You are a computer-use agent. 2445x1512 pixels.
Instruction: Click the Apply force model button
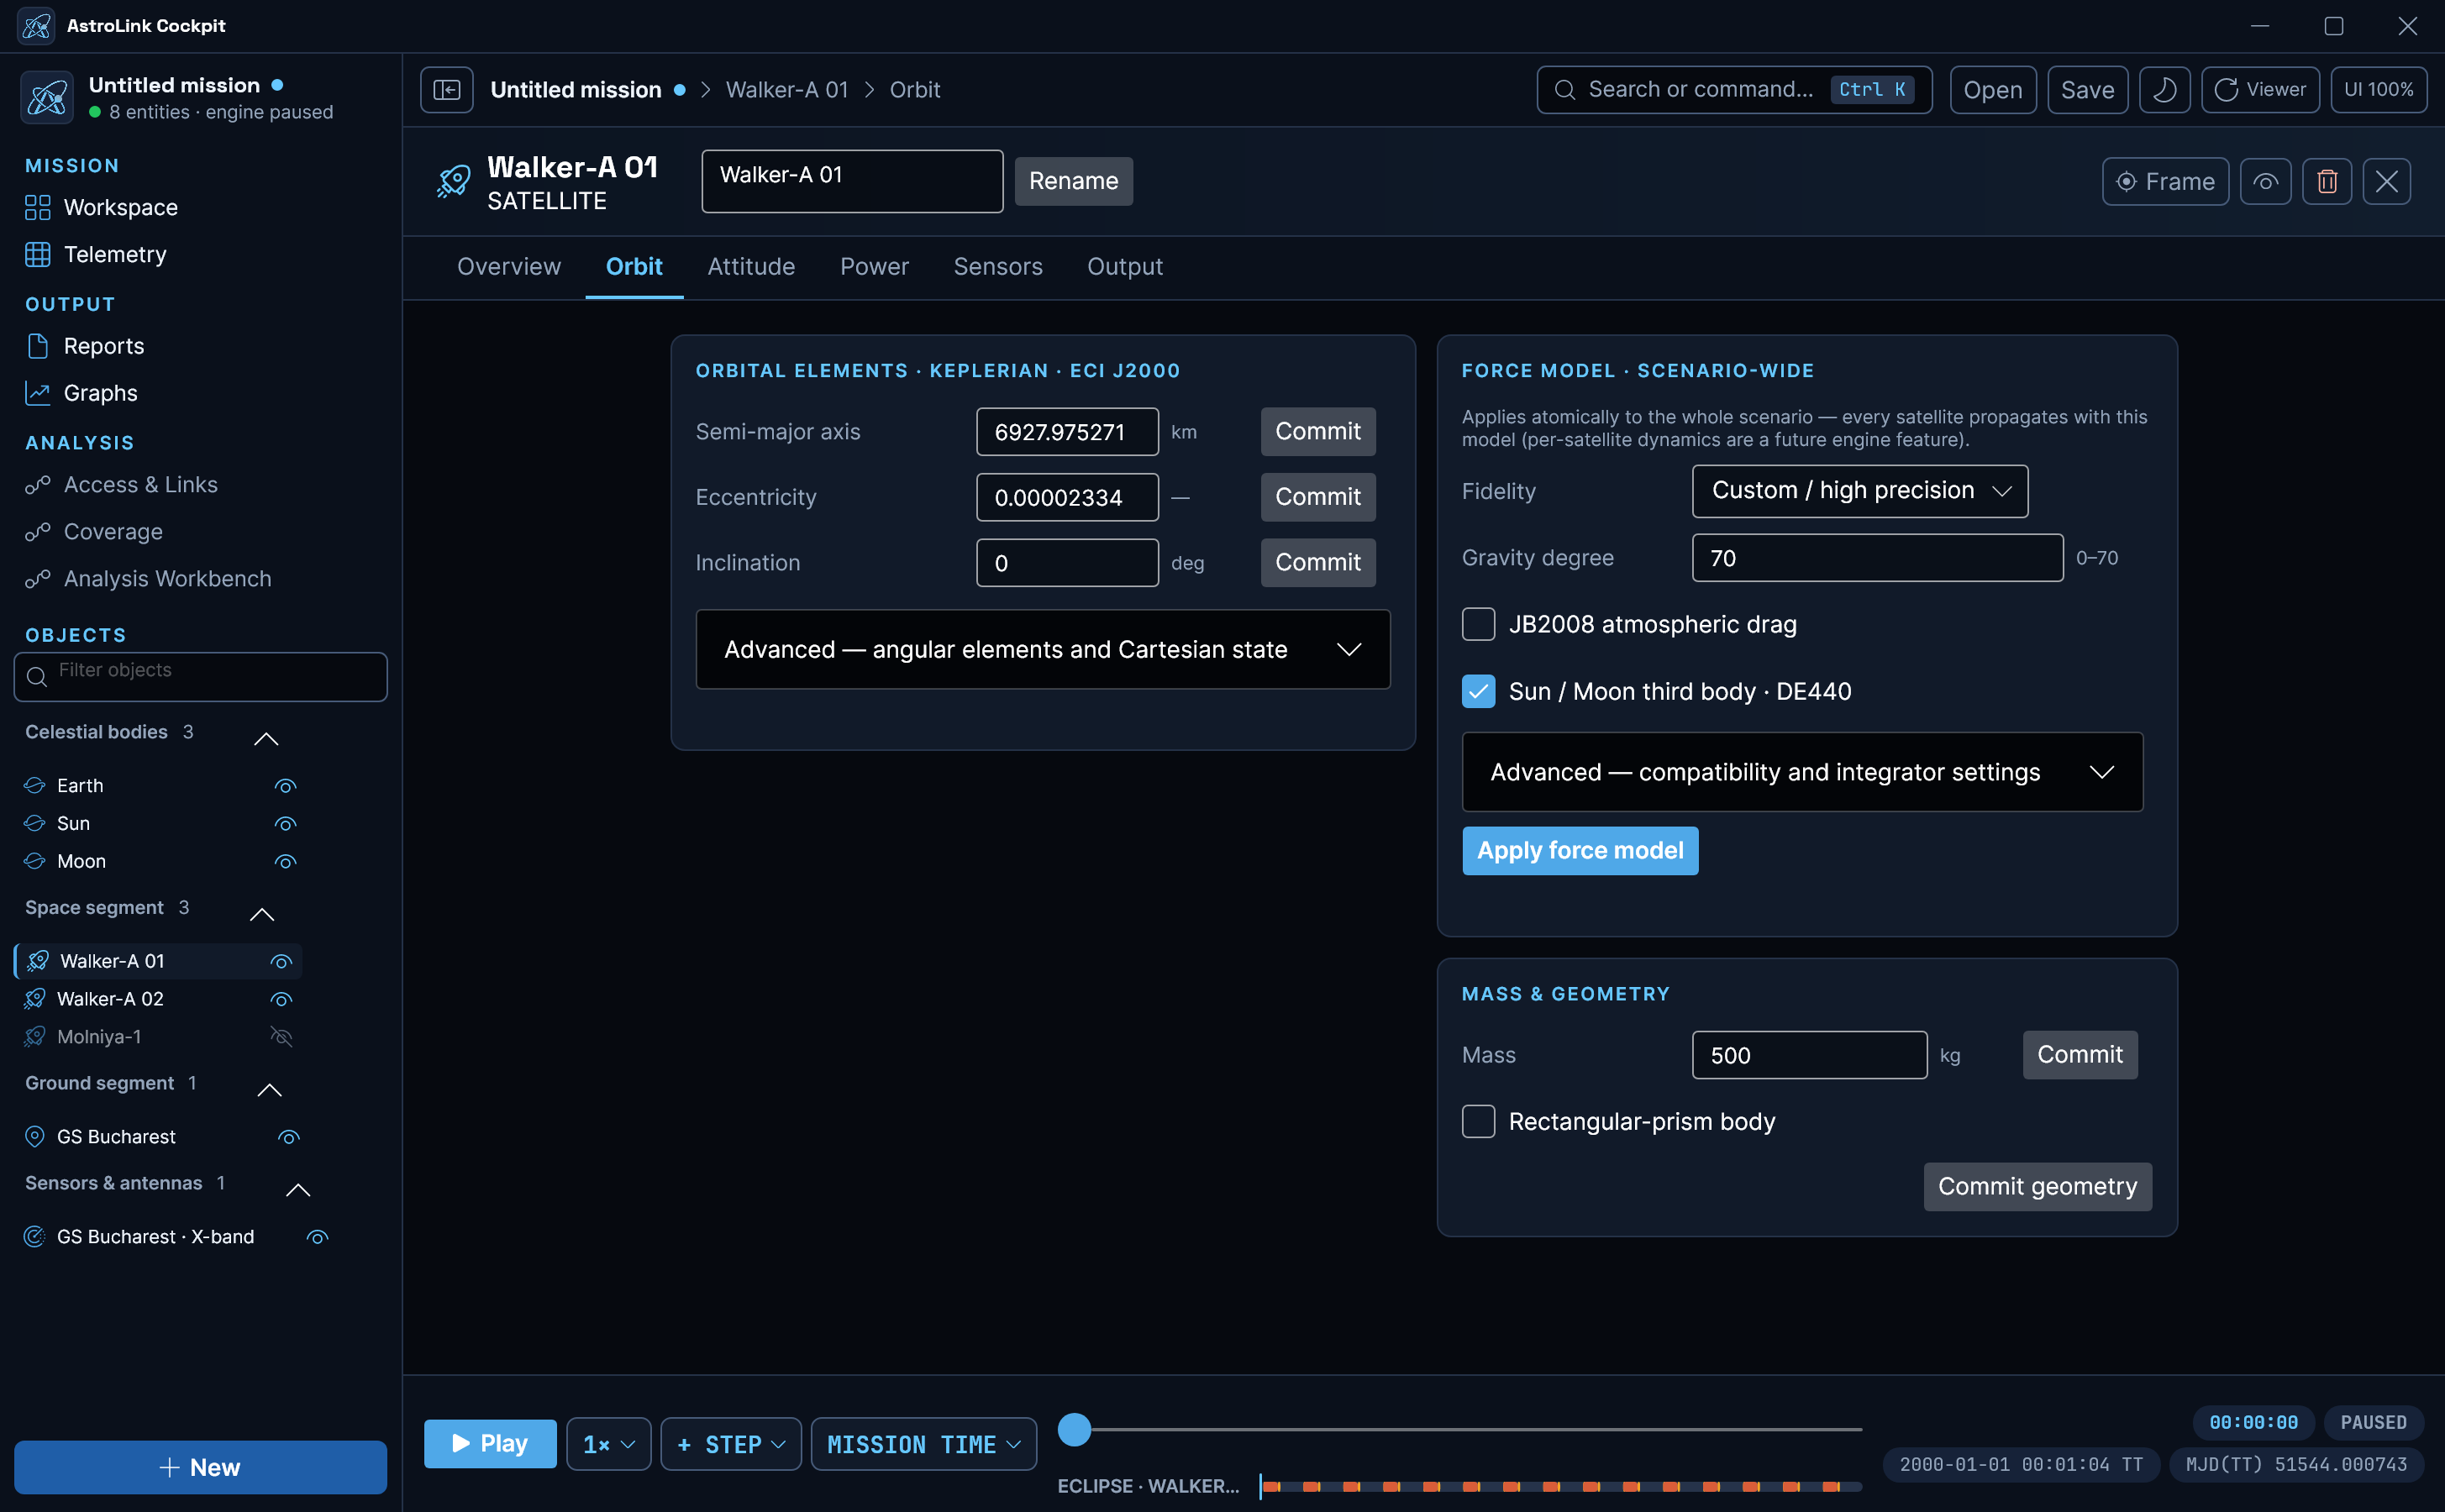1580,850
